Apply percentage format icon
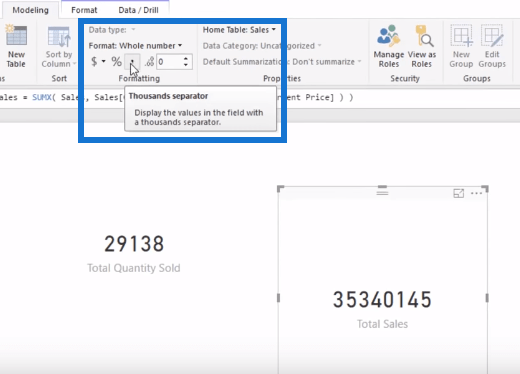 click(x=116, y=61)
